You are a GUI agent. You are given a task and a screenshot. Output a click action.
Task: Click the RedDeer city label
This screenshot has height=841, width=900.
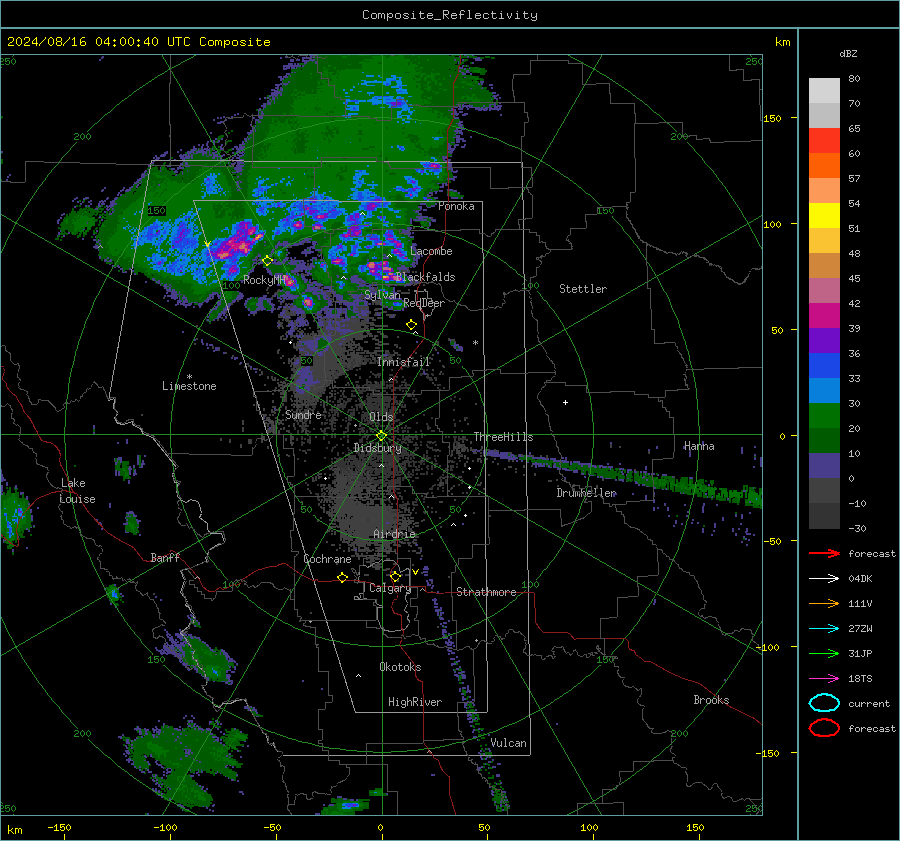tap(424, 303)
